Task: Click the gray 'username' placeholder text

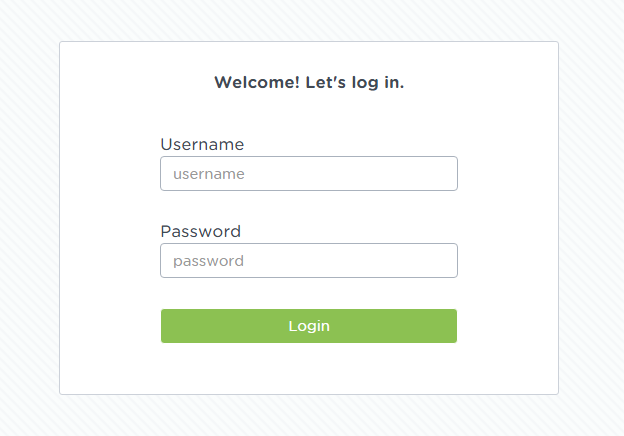Action: pos(209,174)
